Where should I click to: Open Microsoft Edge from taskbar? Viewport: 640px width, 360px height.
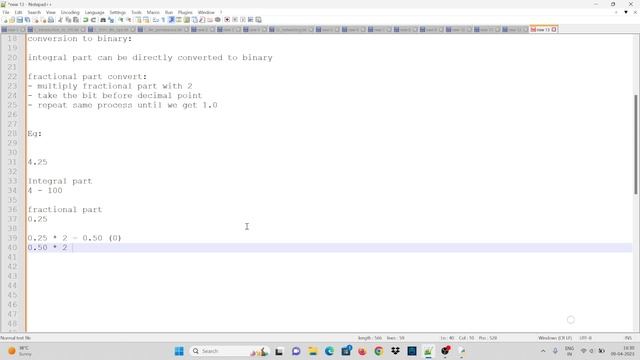point(329,351)
